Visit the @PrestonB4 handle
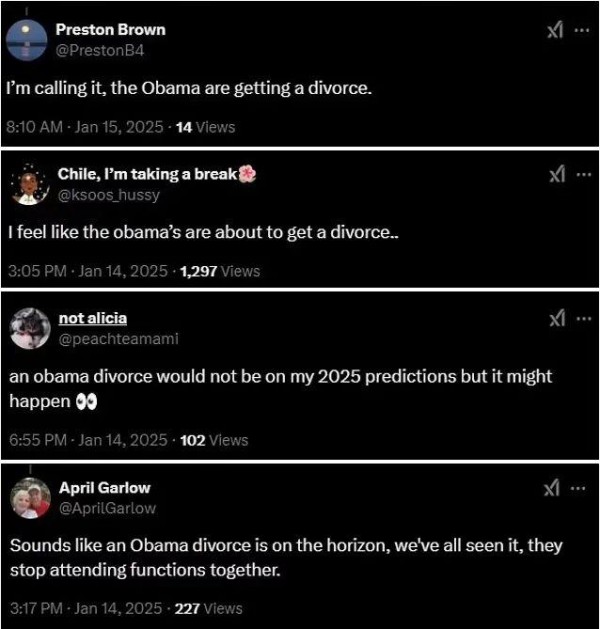600x629 pixels. point(106,50)
